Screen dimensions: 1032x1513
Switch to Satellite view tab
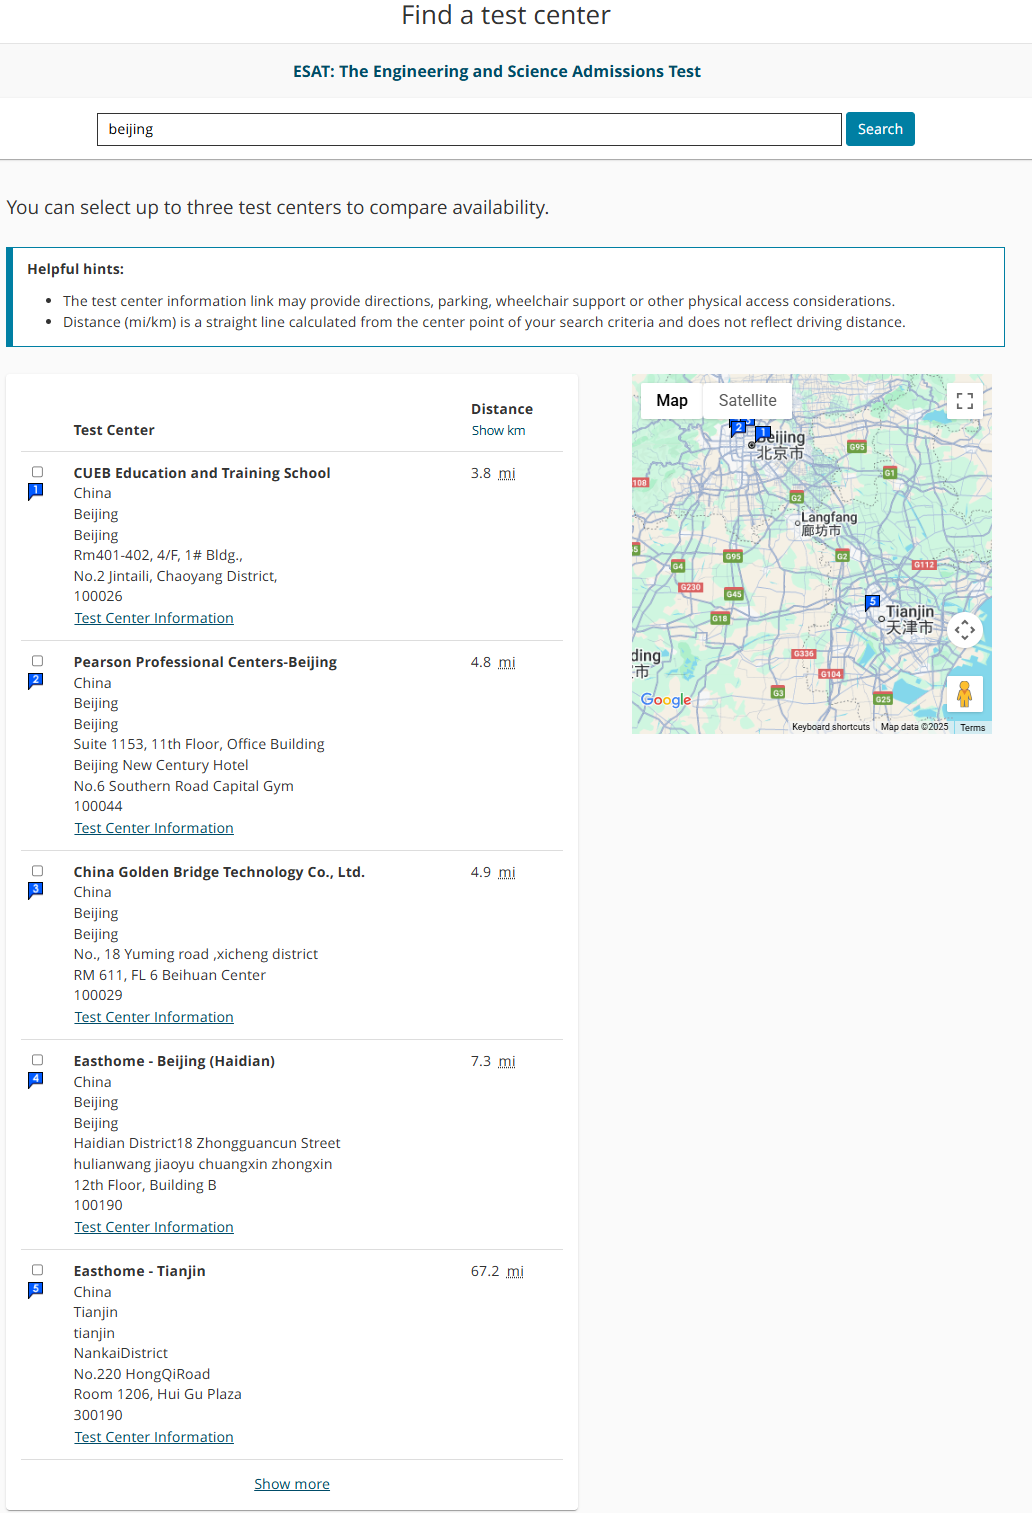click(747, 400)
